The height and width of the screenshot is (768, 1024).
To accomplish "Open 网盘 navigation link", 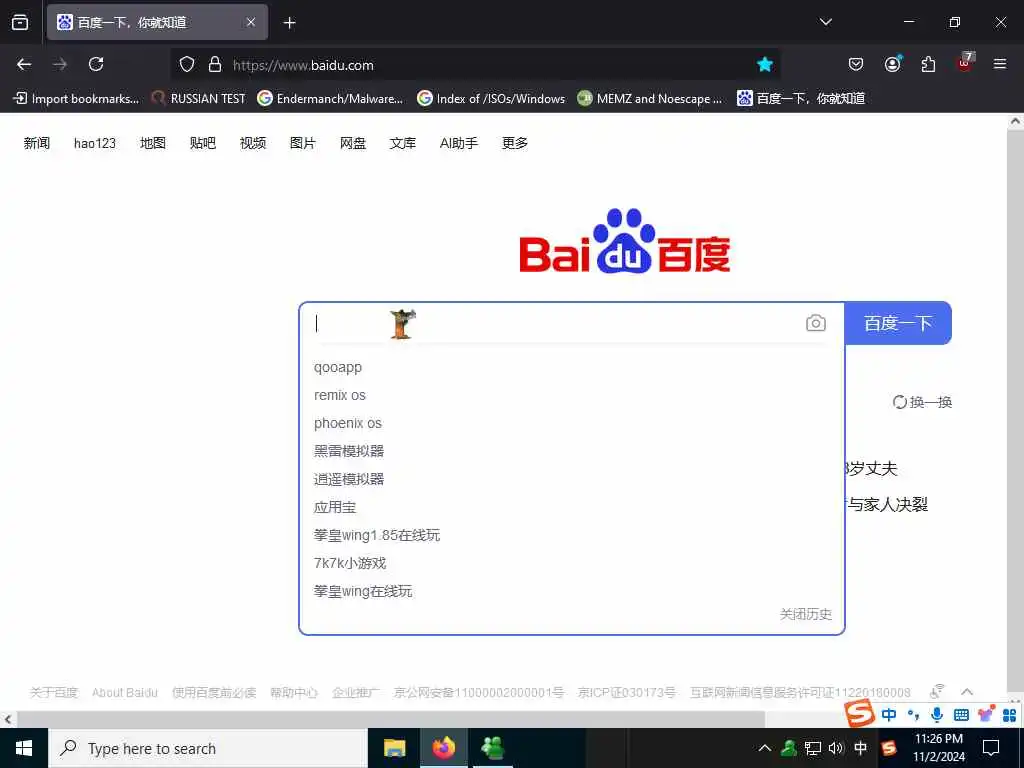I will pos(353,143).
